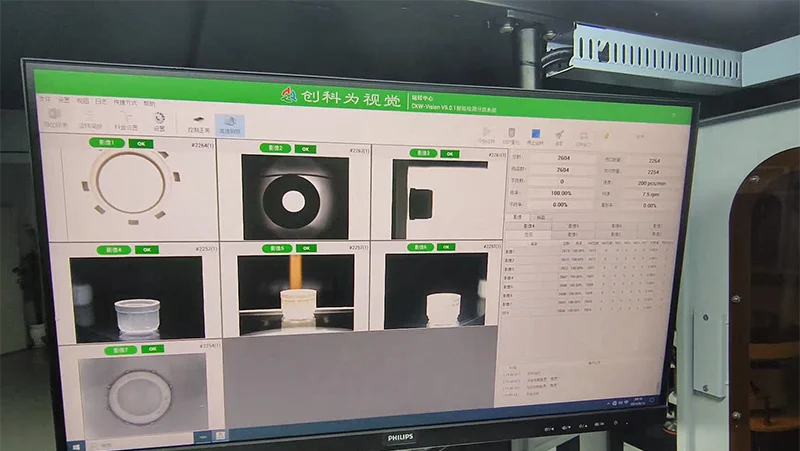Click the blue square stop icon

click(x=535, y=135)
